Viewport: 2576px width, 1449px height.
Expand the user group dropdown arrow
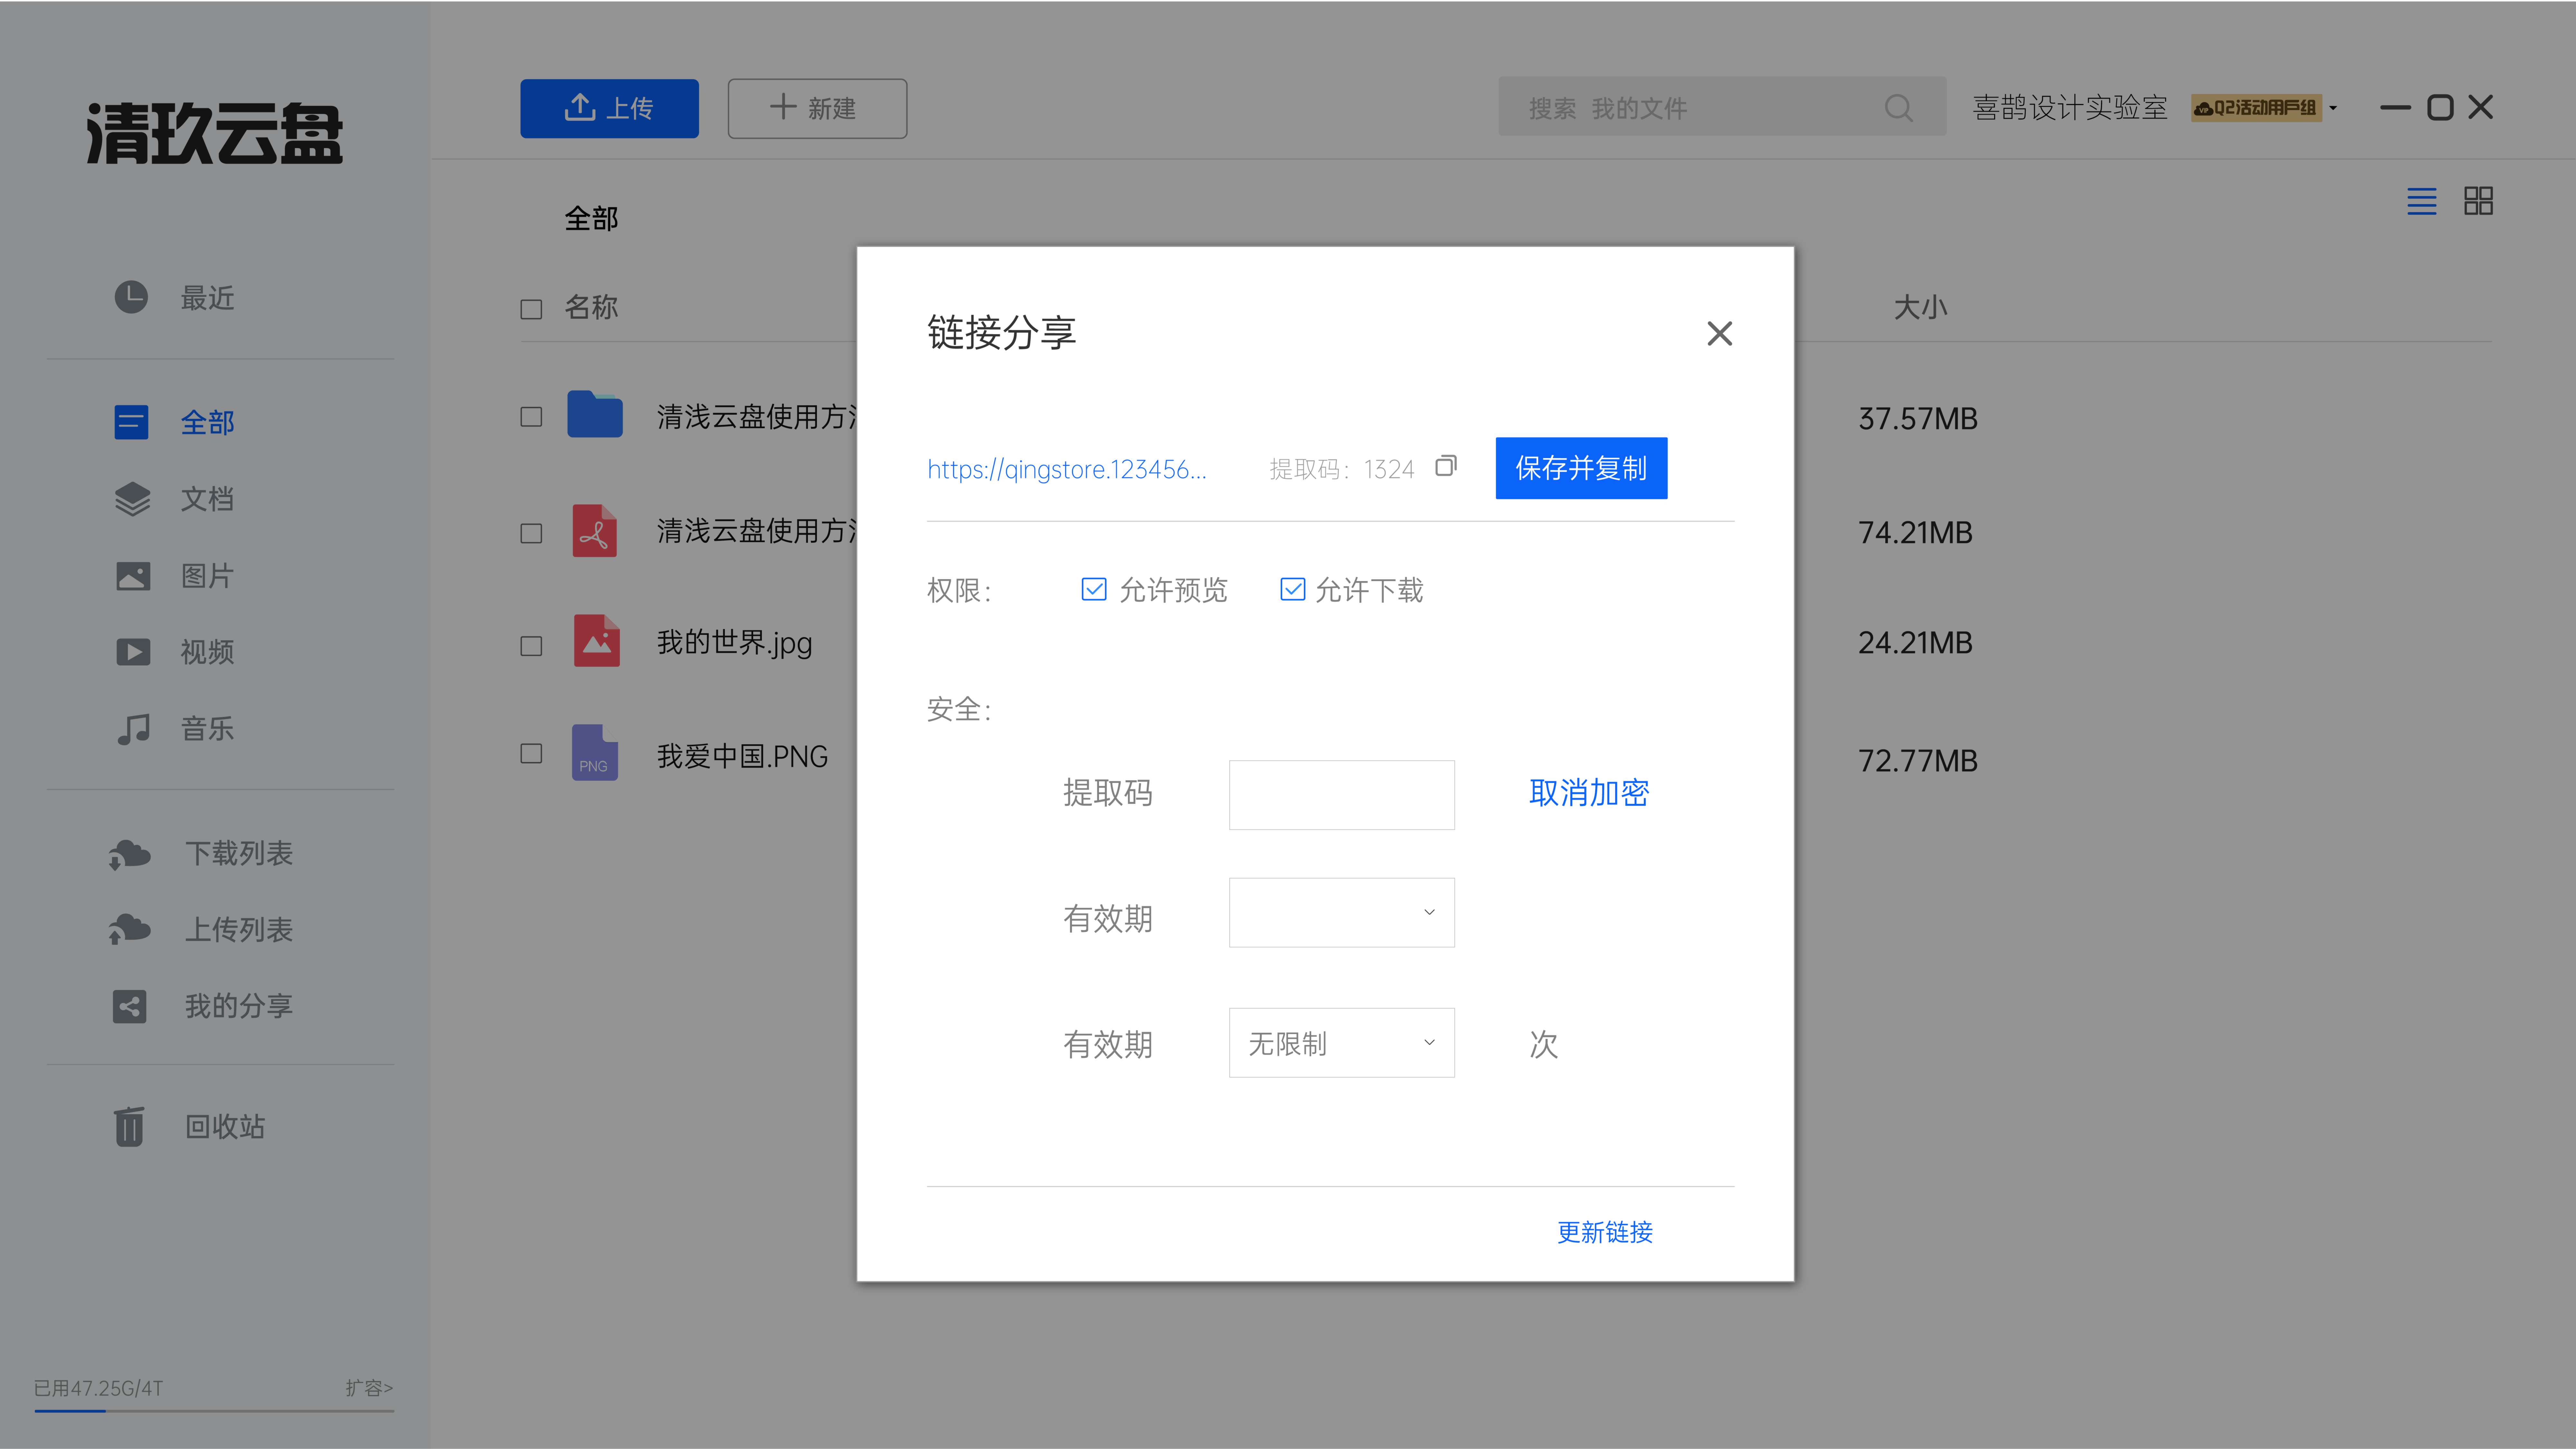pyautogui.click(x=2333, y=108)
